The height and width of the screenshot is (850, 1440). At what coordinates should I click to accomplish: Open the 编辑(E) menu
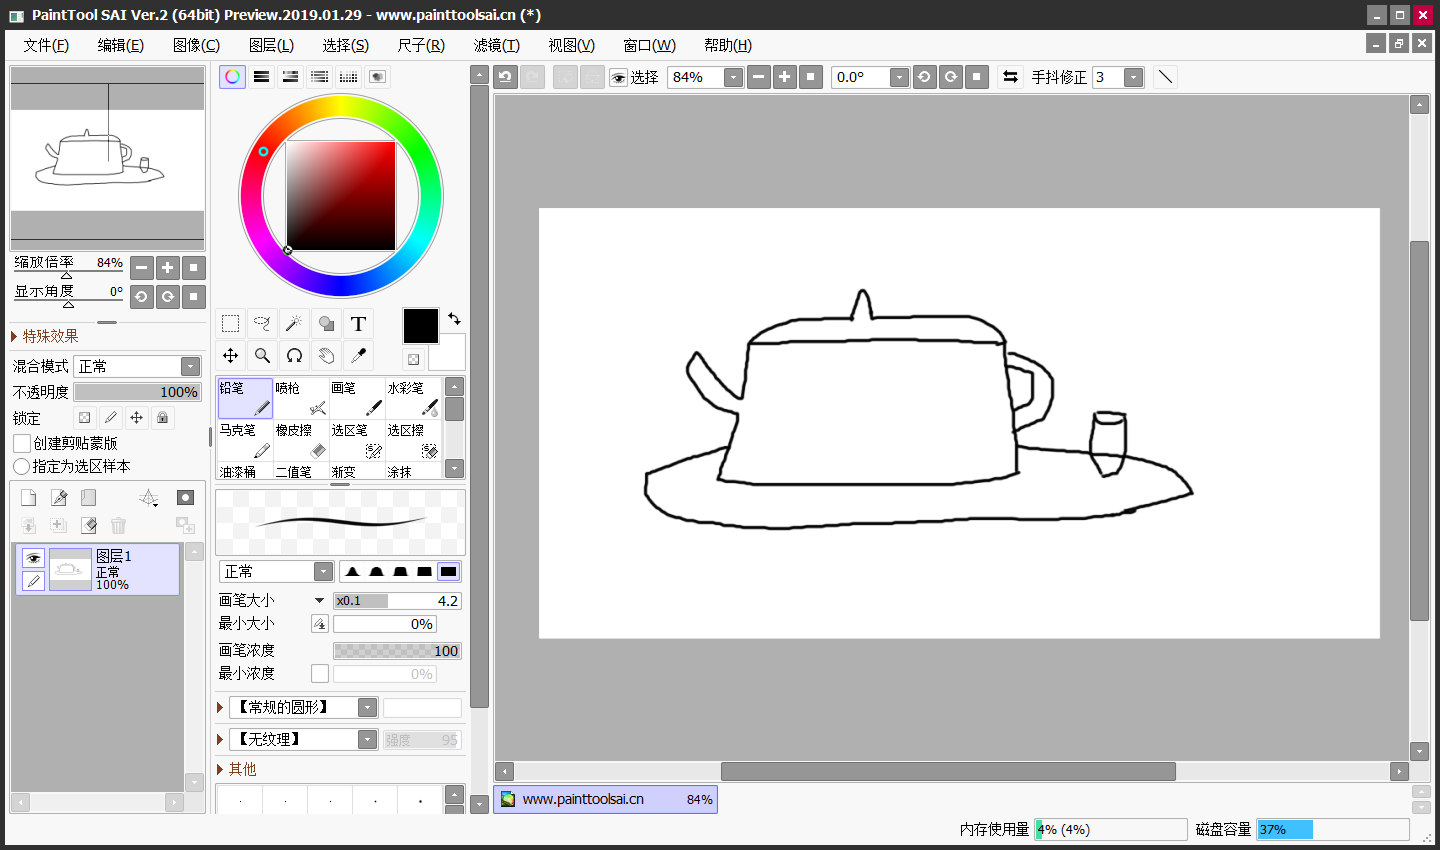[121, 45]
